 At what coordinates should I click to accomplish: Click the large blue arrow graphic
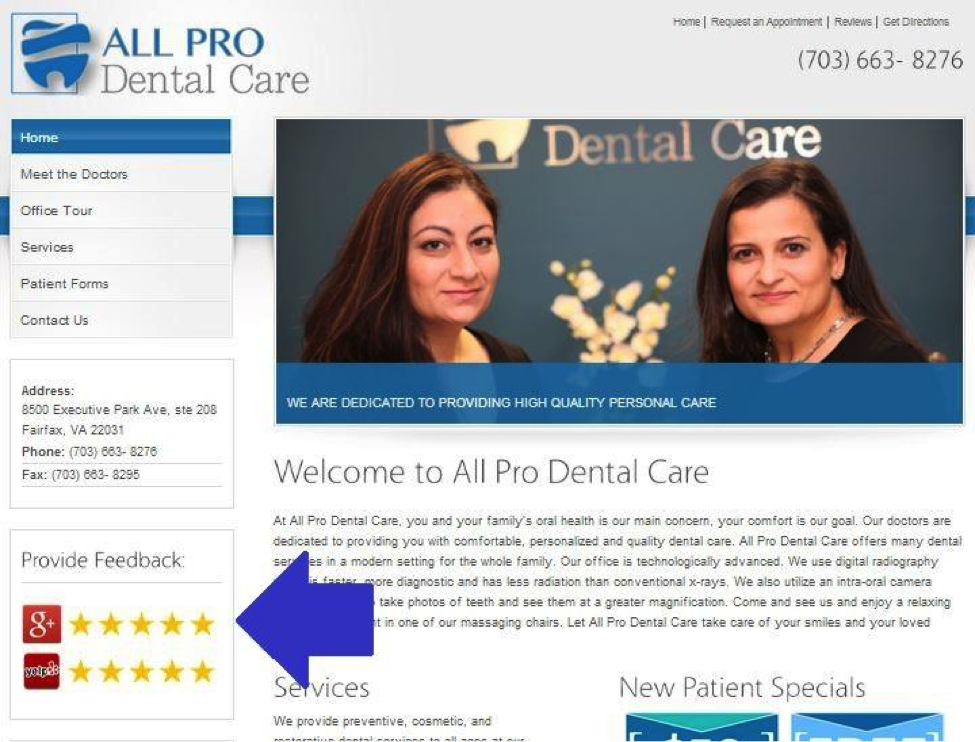[x=305, y=619]
